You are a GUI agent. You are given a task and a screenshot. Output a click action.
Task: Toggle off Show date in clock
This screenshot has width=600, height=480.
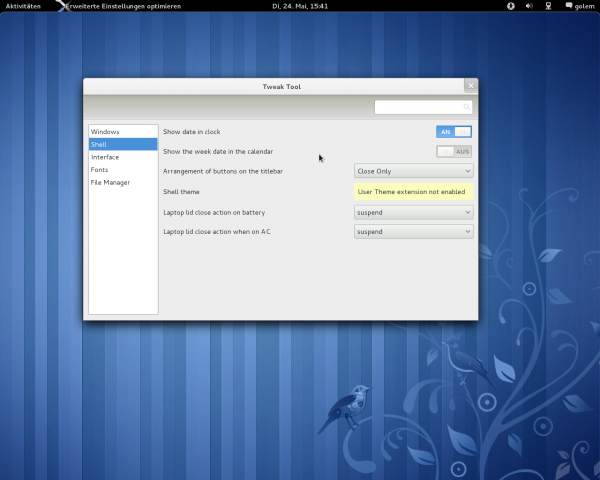pos(454,131)
